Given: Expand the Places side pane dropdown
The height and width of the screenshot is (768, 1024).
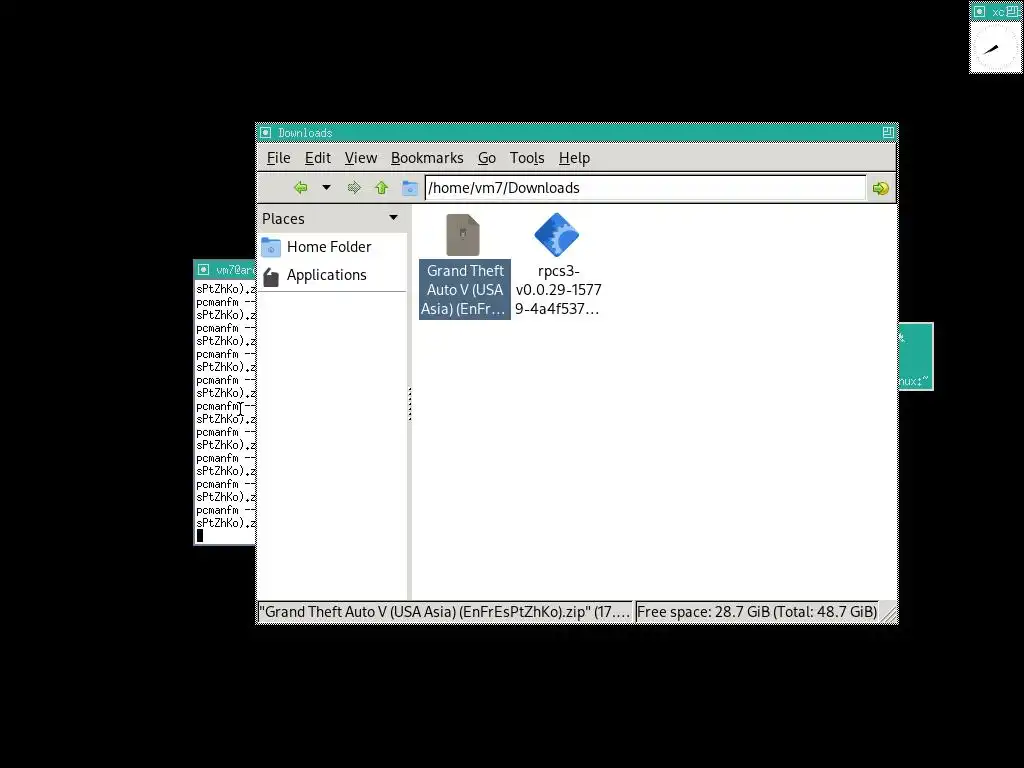Looking at the screenshot, I should [393, 217].
